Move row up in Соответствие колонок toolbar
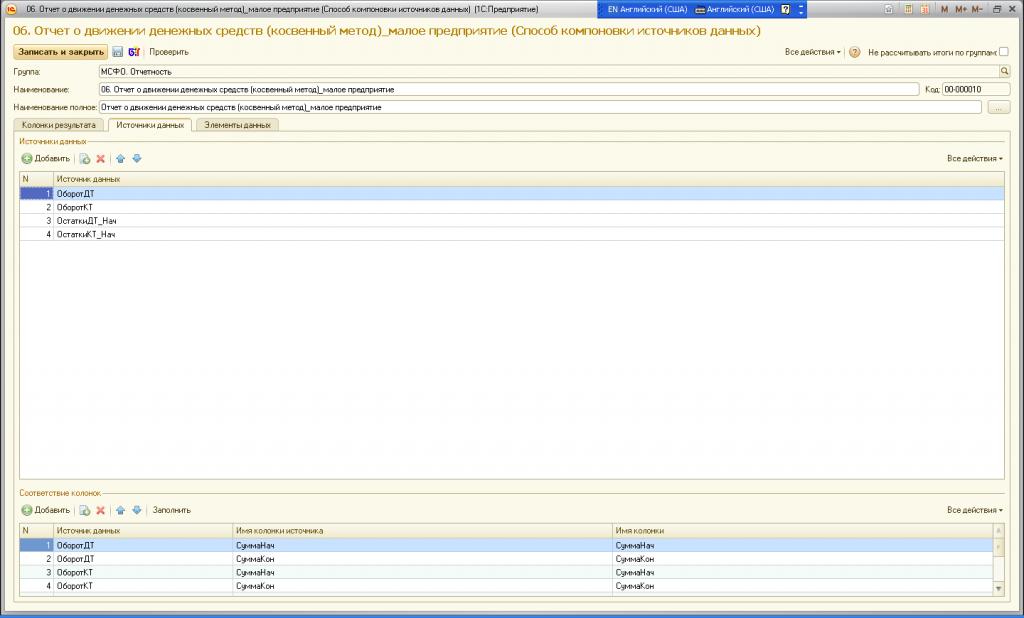The height and width of the screenshot is (618, 1024). [x=120, y=510]
